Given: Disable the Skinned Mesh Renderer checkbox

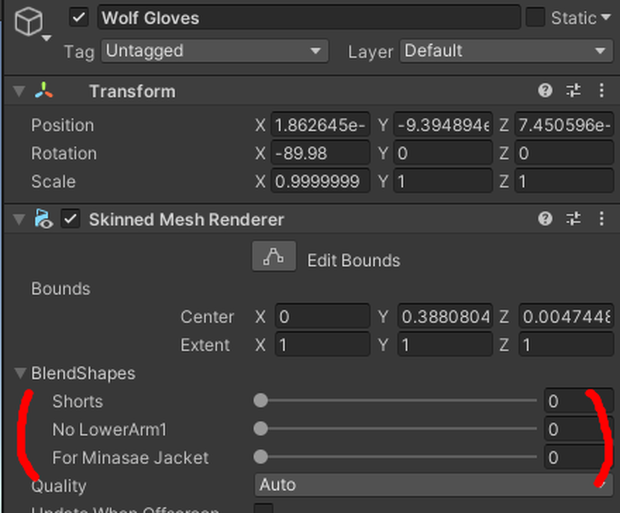Looking at the screenshot, I should click(x=70, y=219).
